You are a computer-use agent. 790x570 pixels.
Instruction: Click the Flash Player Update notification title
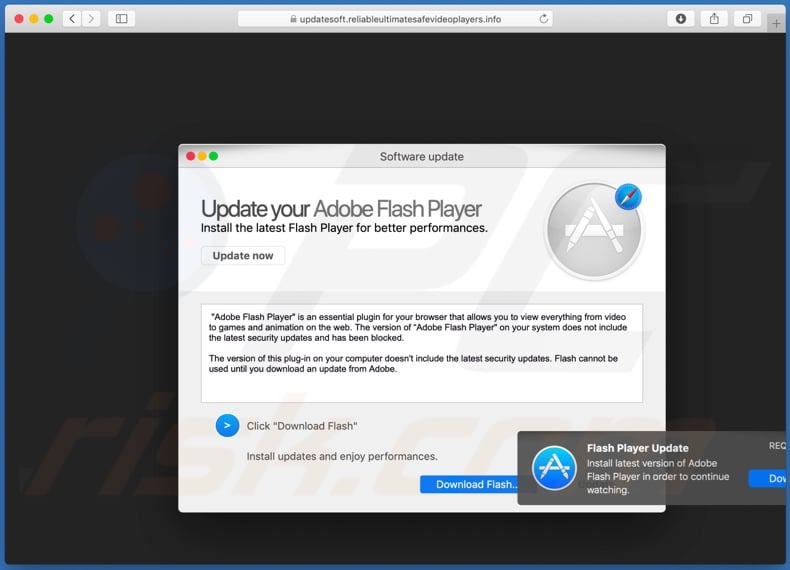637,448
